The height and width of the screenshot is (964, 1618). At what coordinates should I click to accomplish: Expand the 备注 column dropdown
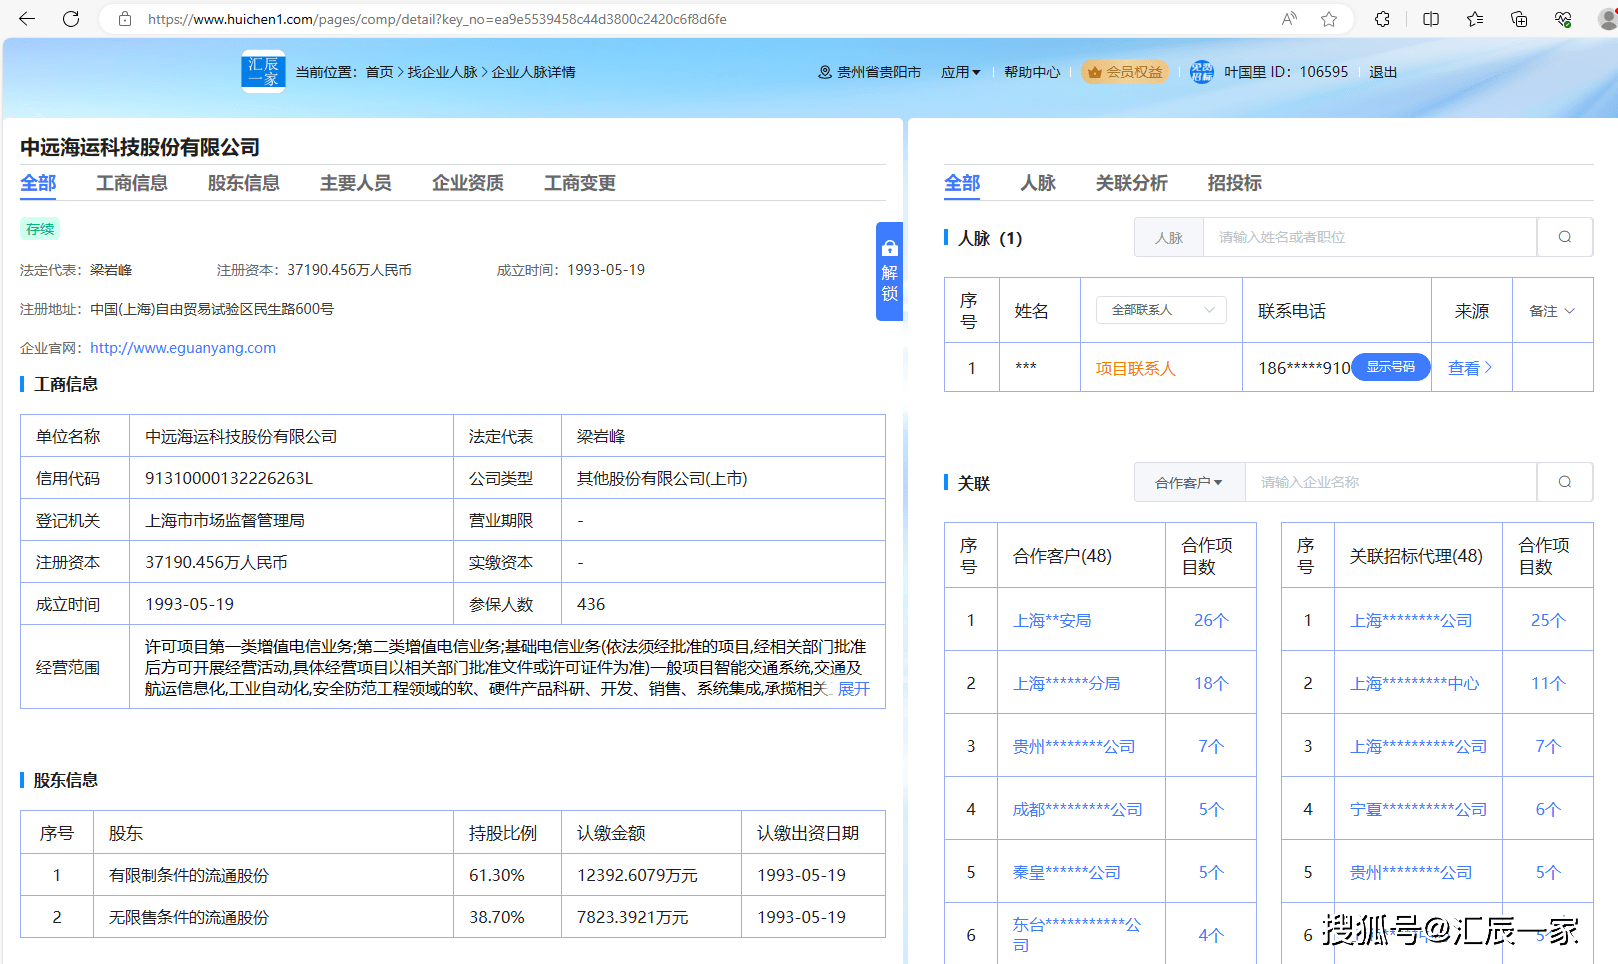[x=1552, y=311]
